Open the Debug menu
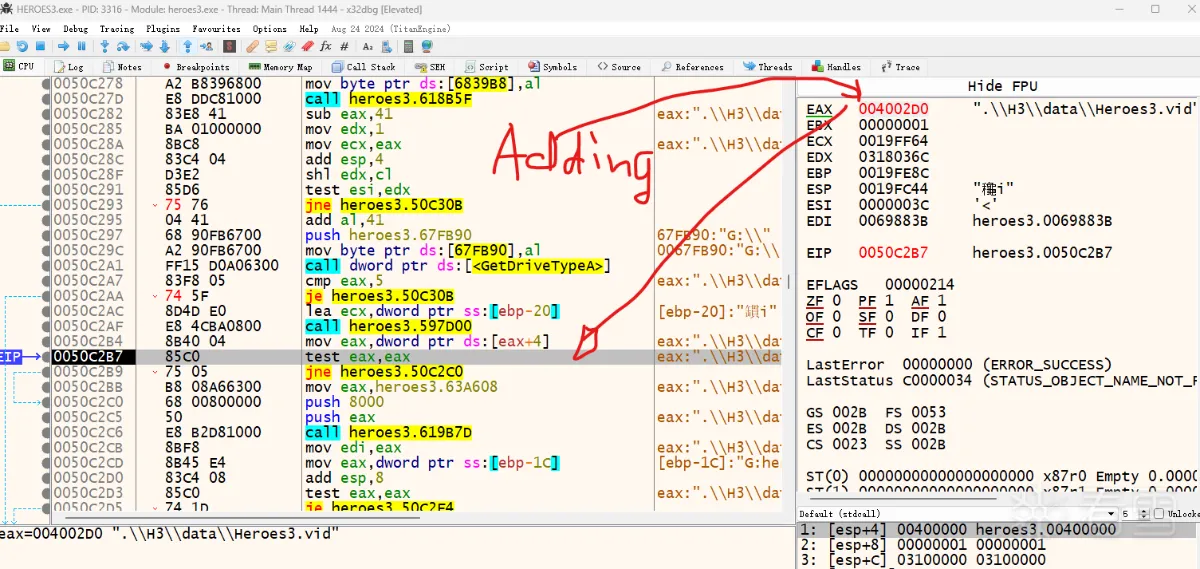 tap(75, 29)
